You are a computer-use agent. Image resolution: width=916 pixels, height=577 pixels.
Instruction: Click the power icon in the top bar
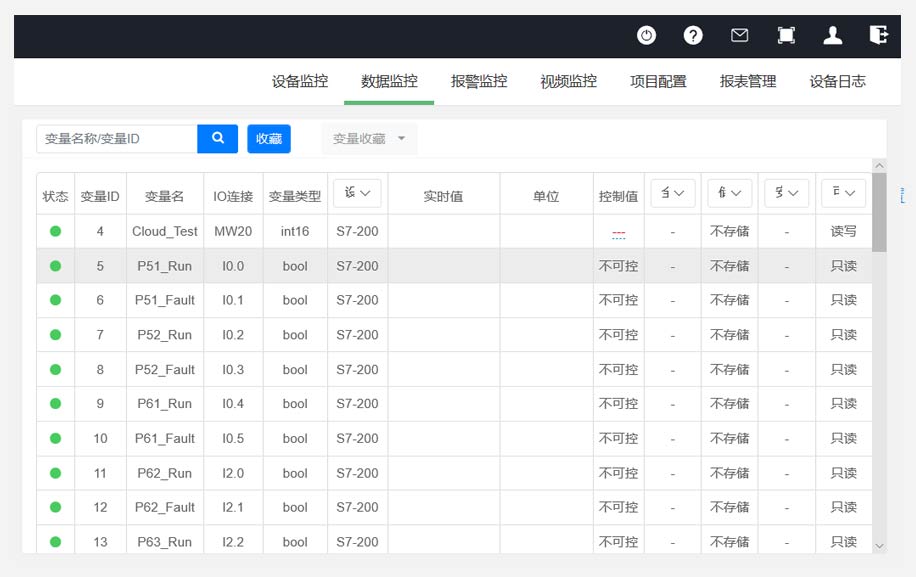pos(646,36)
